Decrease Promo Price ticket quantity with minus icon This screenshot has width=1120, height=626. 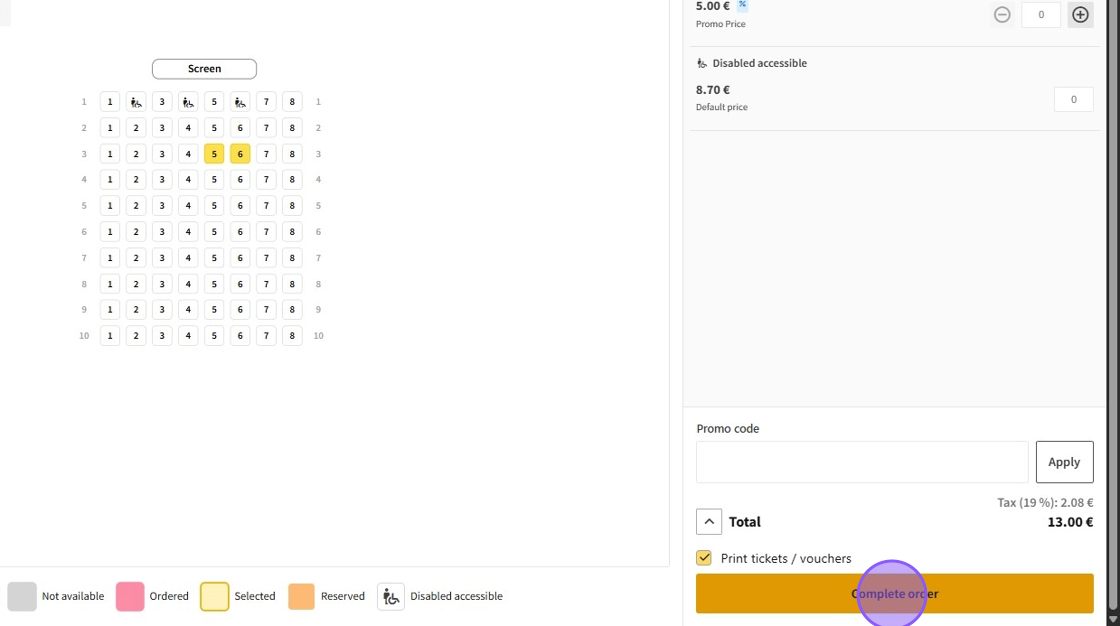click(x=1002, y=15)
